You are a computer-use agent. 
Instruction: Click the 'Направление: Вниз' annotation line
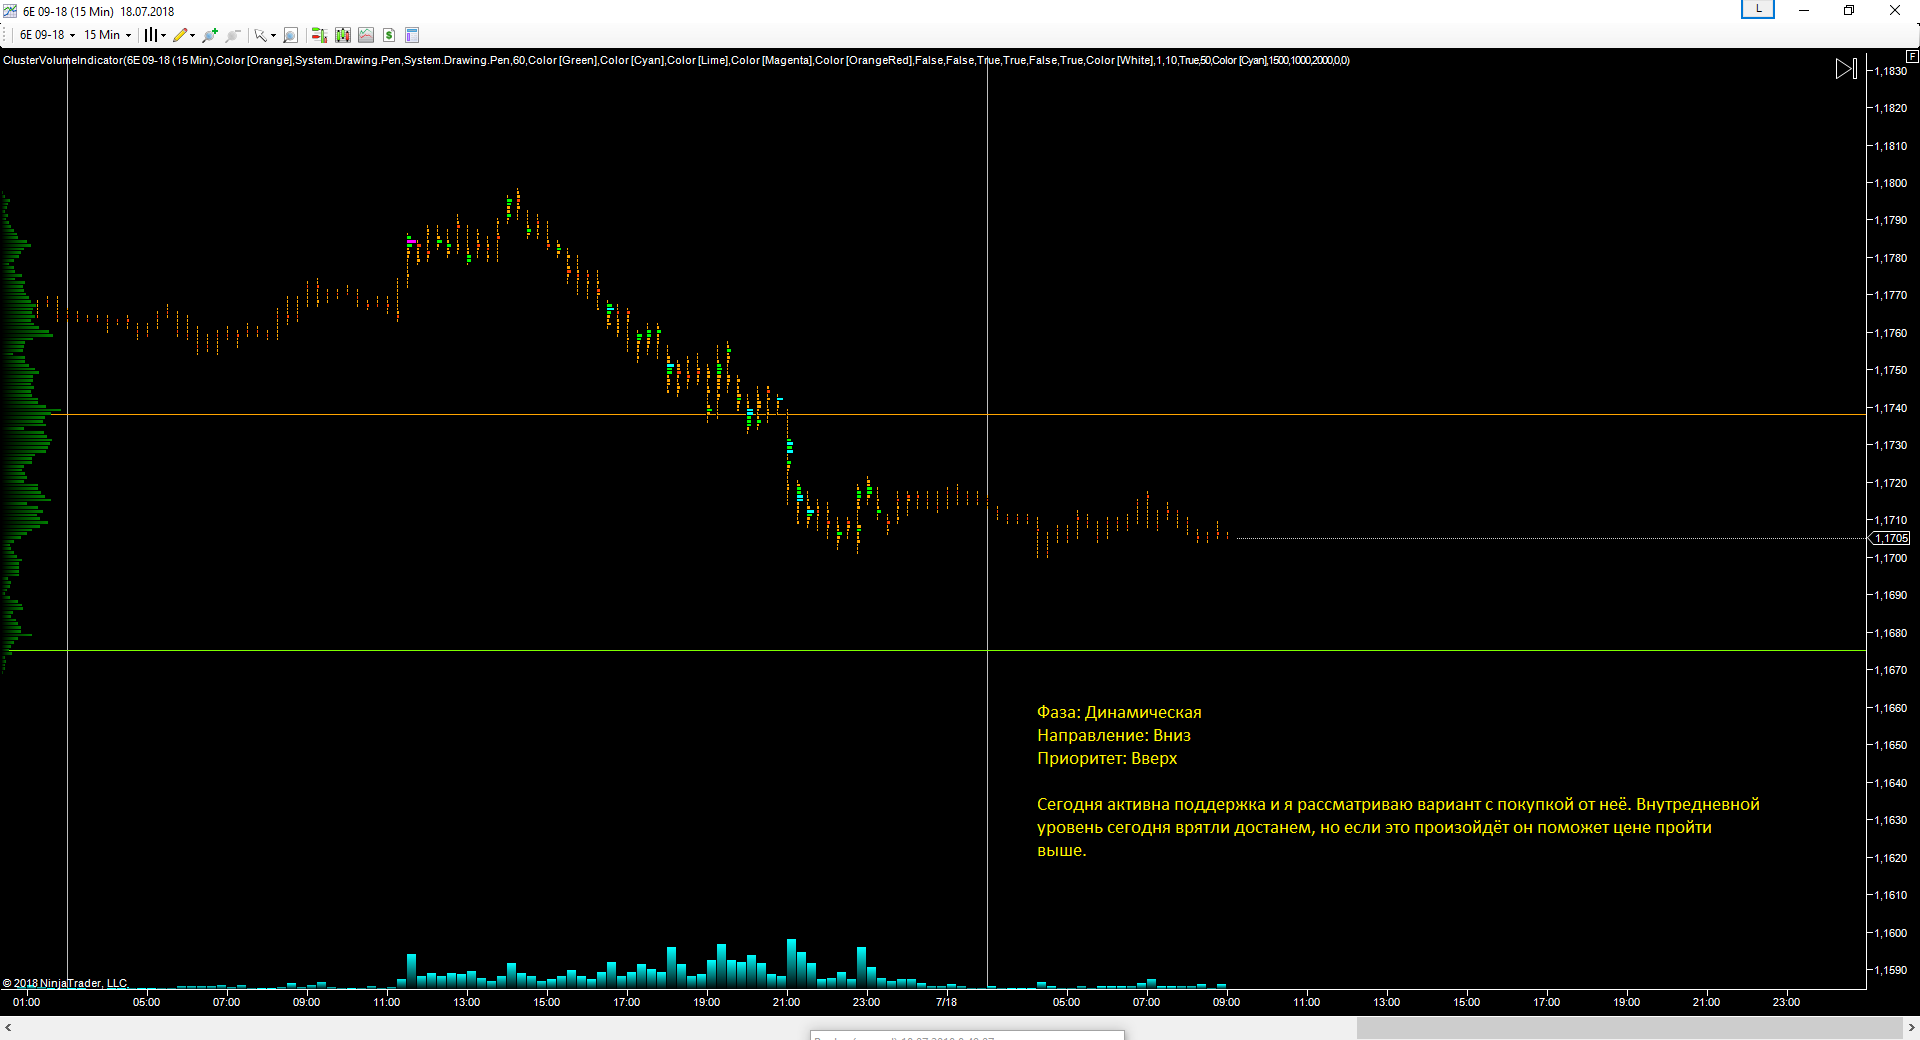(1114, 735)
